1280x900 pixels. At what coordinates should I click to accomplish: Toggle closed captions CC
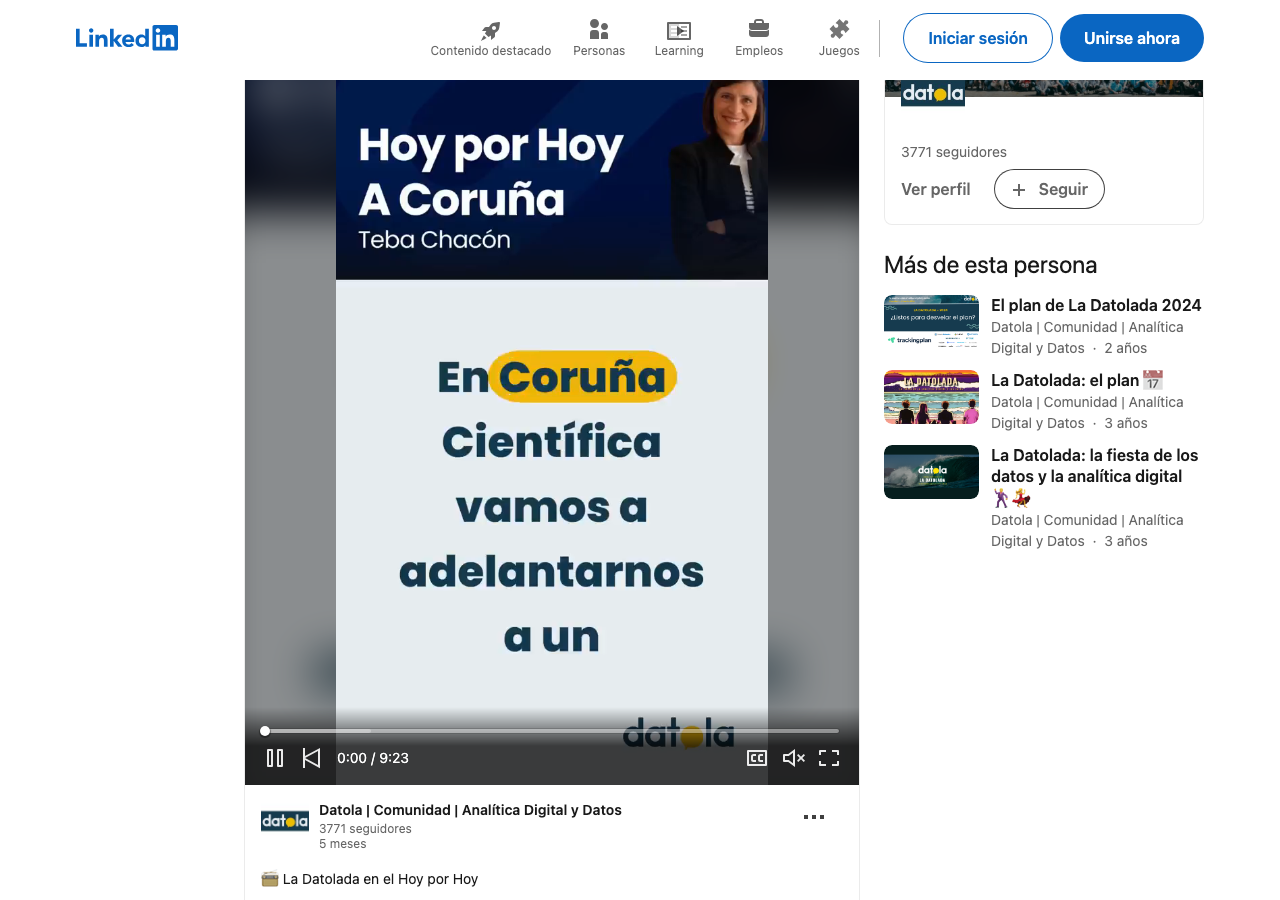tap(757, 758)
